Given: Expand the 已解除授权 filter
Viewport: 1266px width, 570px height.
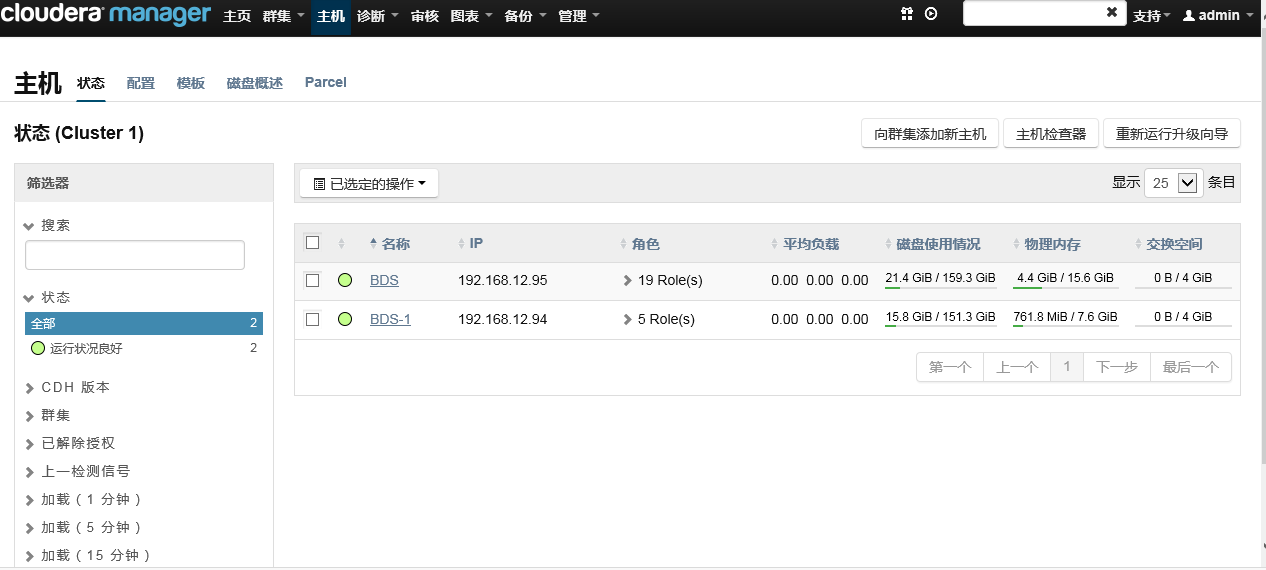Looking at the screenshot, I should pos(70,443).
